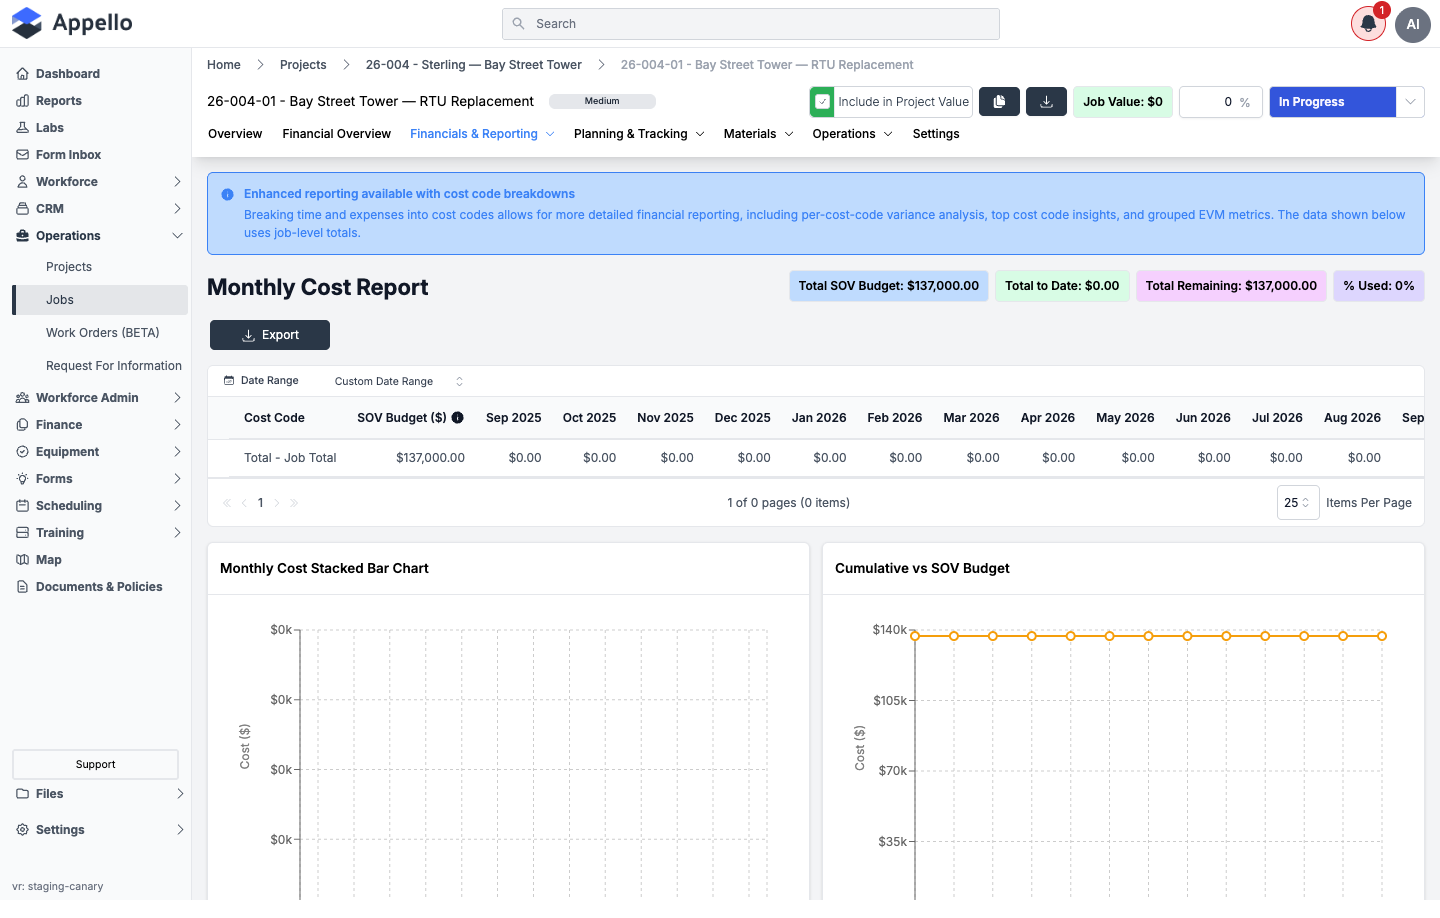Edit the percent complete input field
Image resolution: width=1440 pixels, height=918 pixels.
click(1220, 102)
